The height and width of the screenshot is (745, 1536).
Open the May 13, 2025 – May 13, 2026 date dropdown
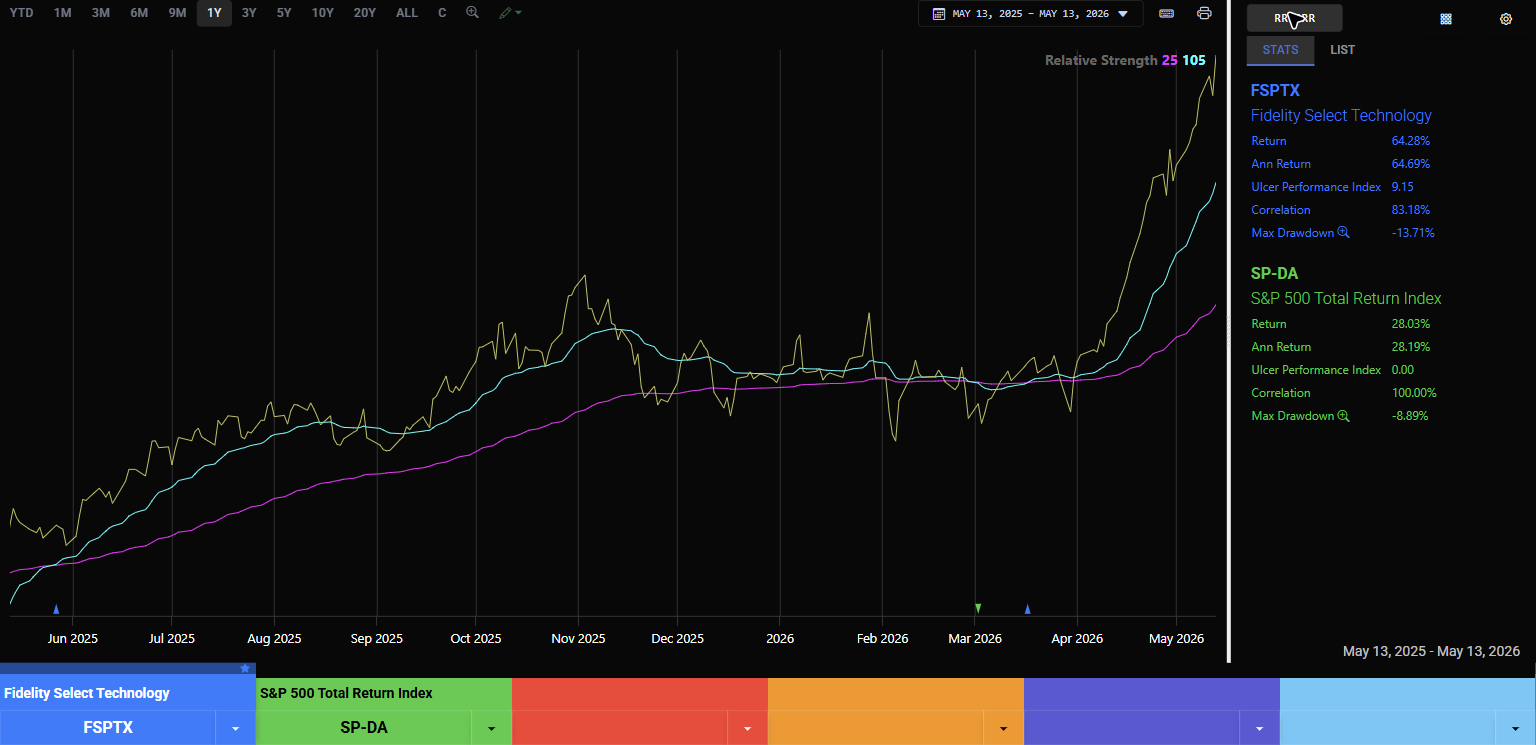tap(1030, 14)
